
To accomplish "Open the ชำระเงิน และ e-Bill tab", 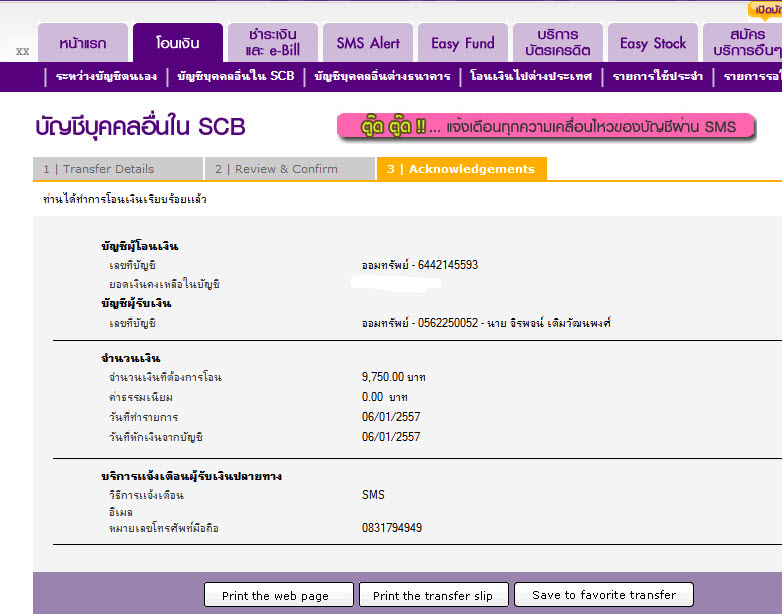I will (x=273, y=43).
